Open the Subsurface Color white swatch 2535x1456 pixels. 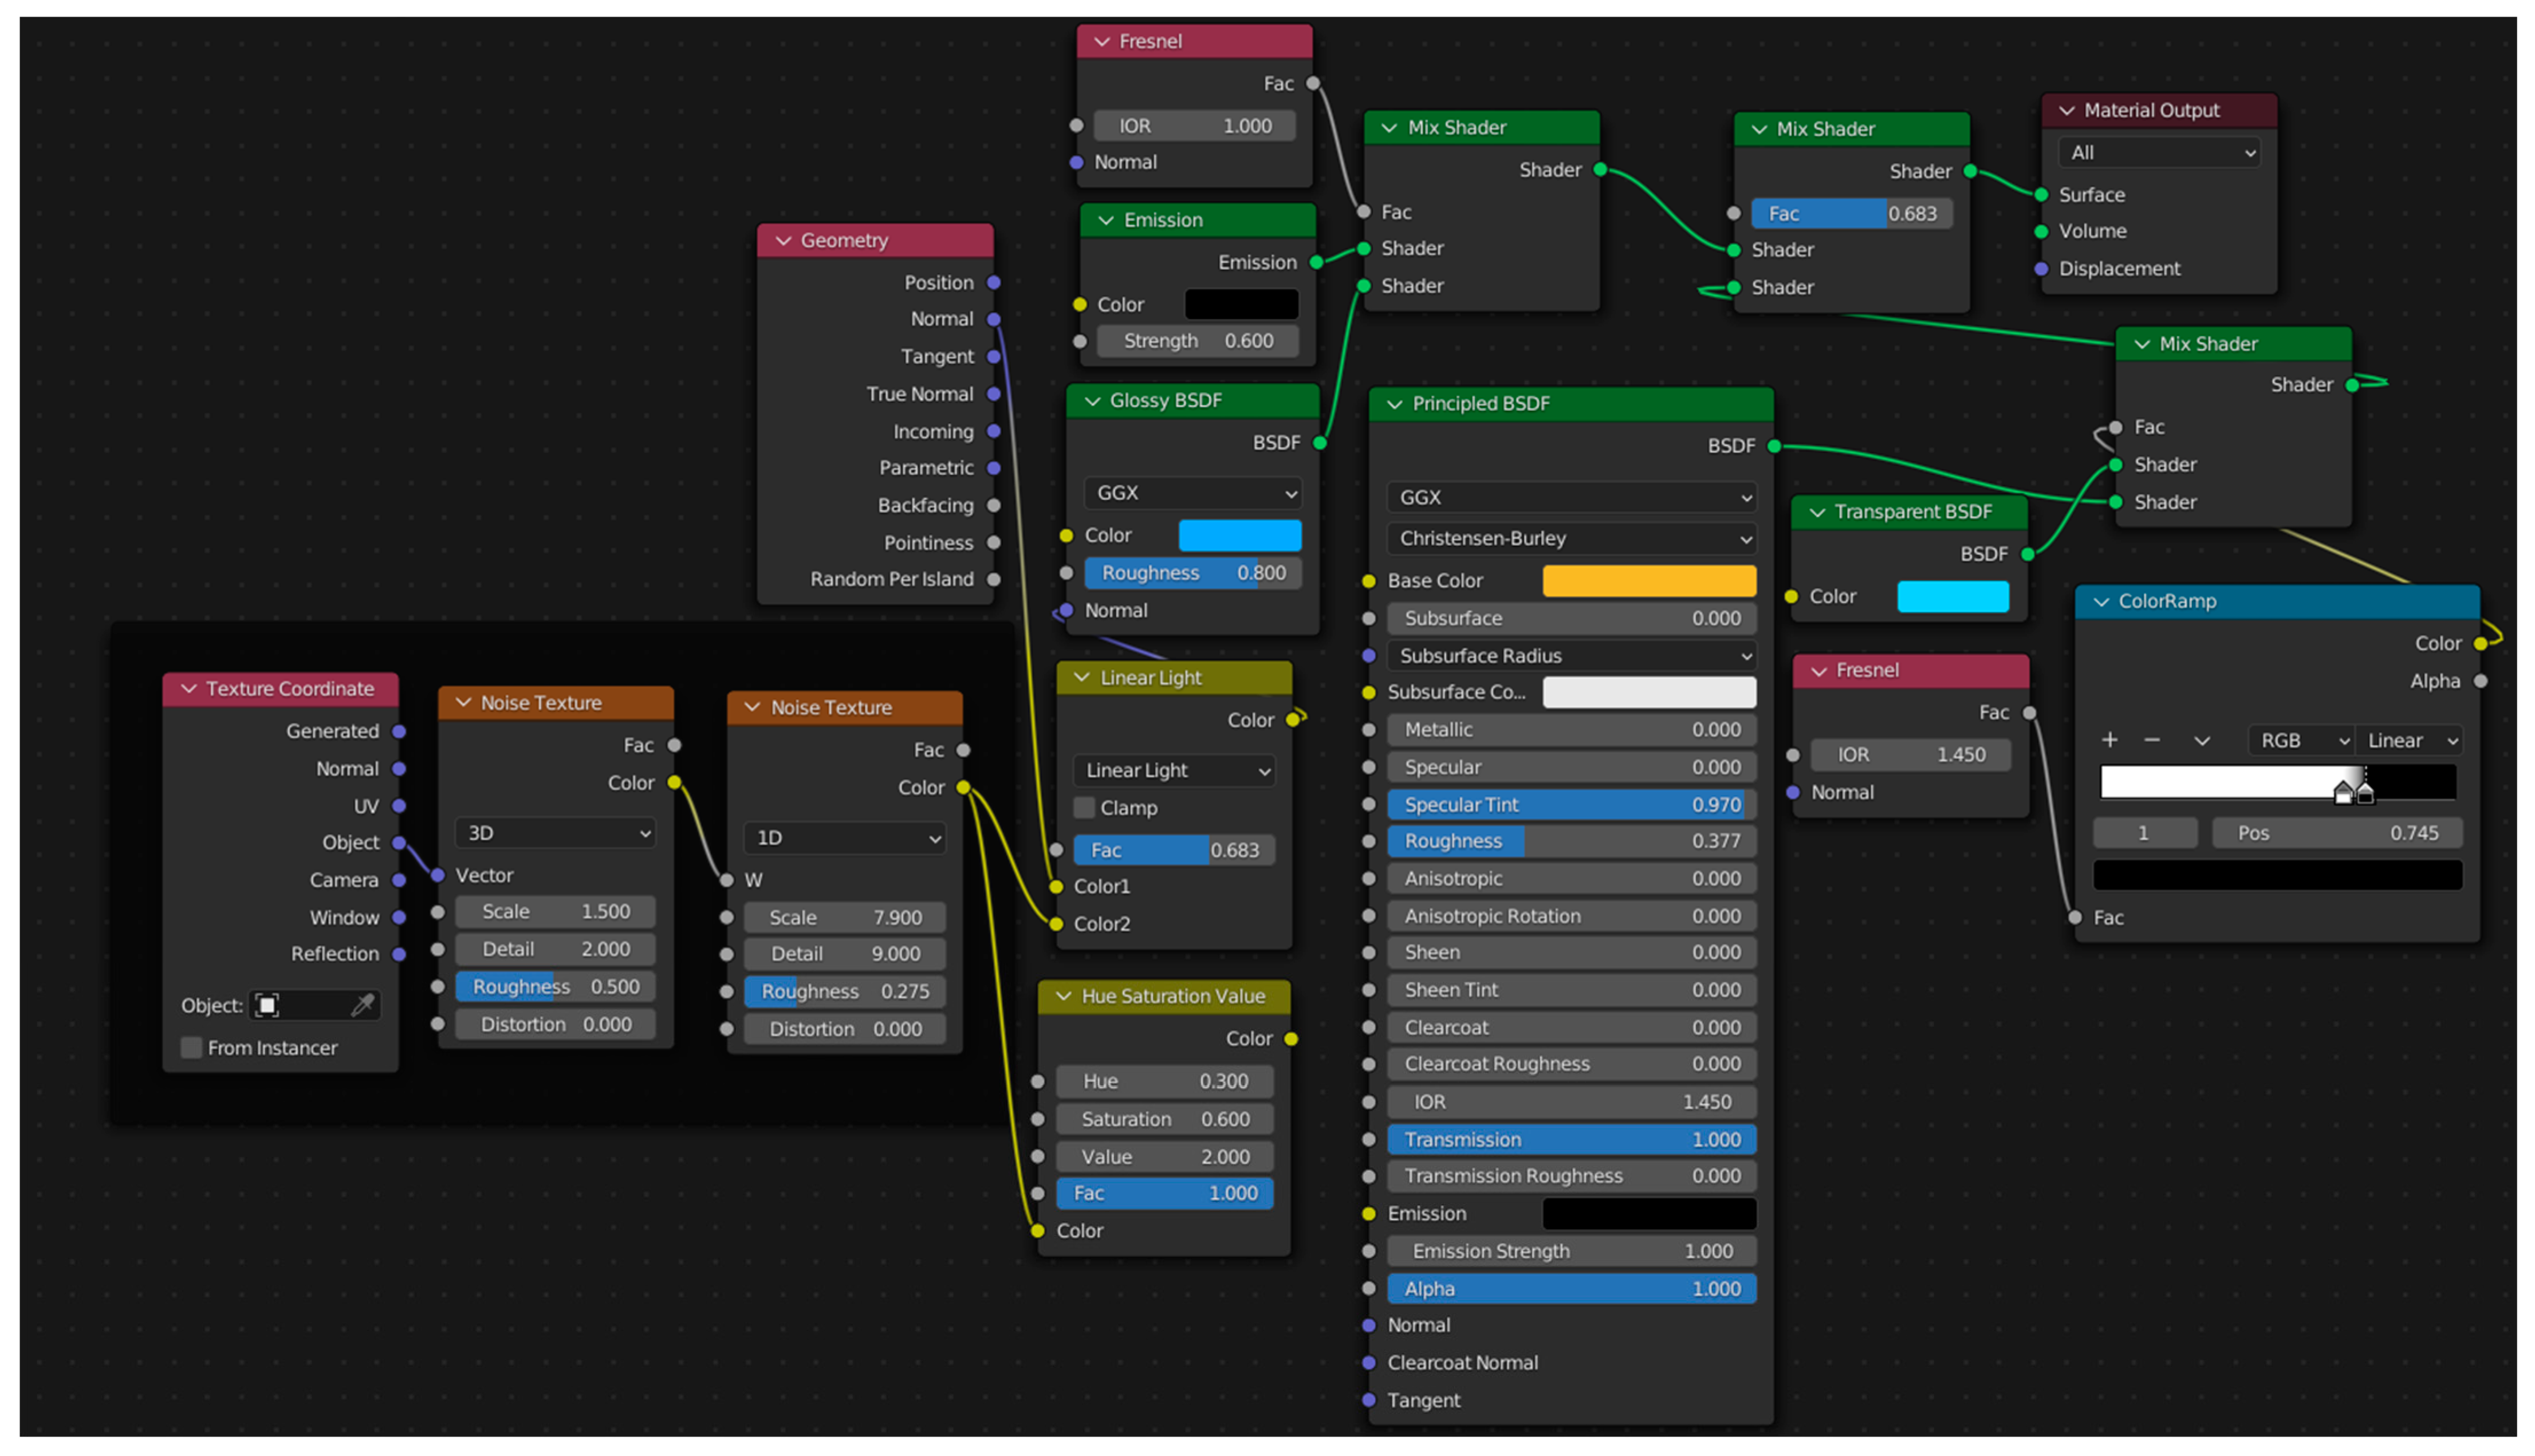coord(1649,692)
